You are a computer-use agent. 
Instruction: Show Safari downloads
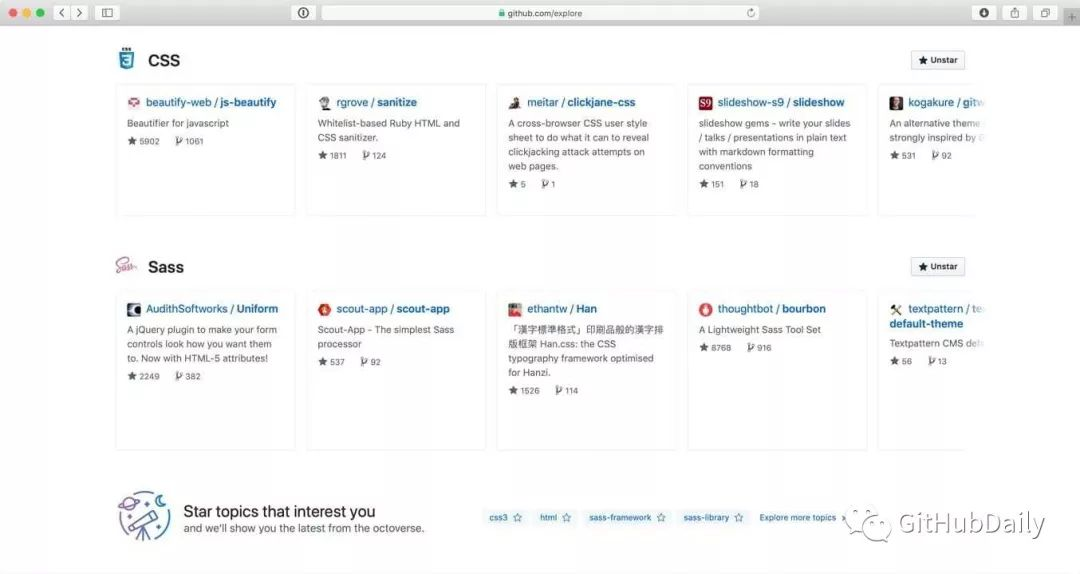click(984, 12)
